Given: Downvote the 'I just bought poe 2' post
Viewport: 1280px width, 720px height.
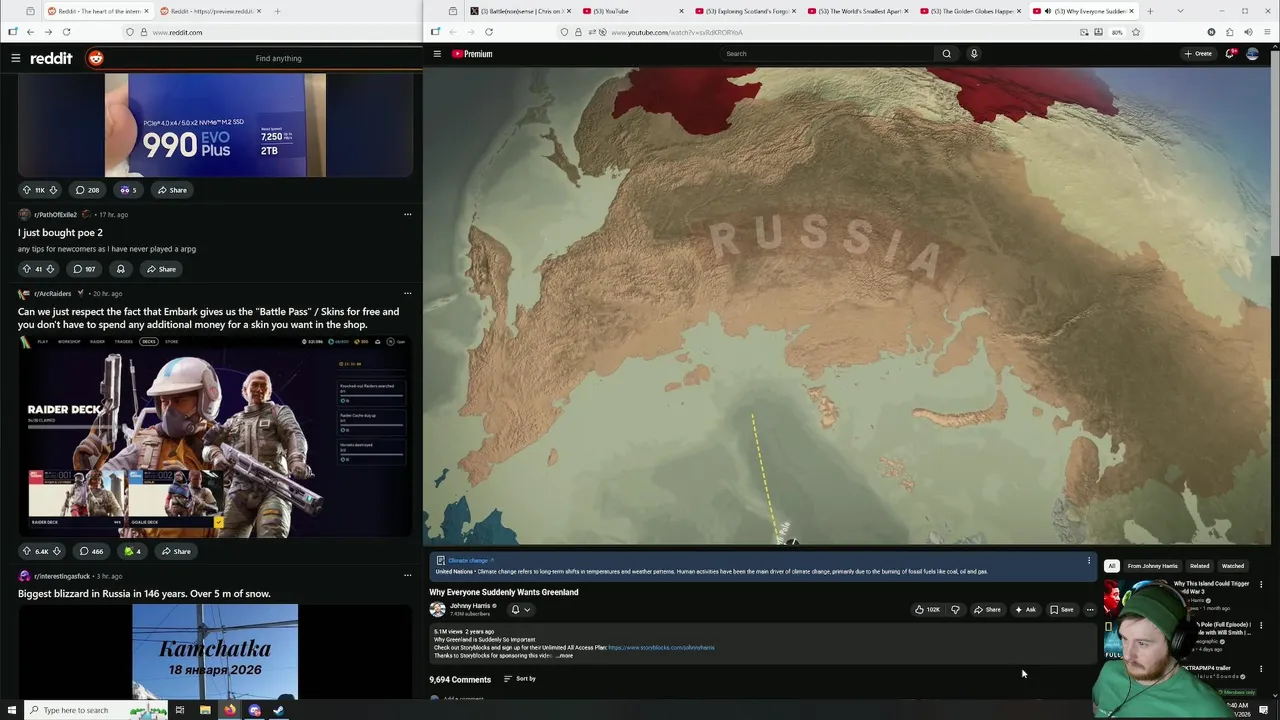Looking at the screenshot, I should [51, 269].
